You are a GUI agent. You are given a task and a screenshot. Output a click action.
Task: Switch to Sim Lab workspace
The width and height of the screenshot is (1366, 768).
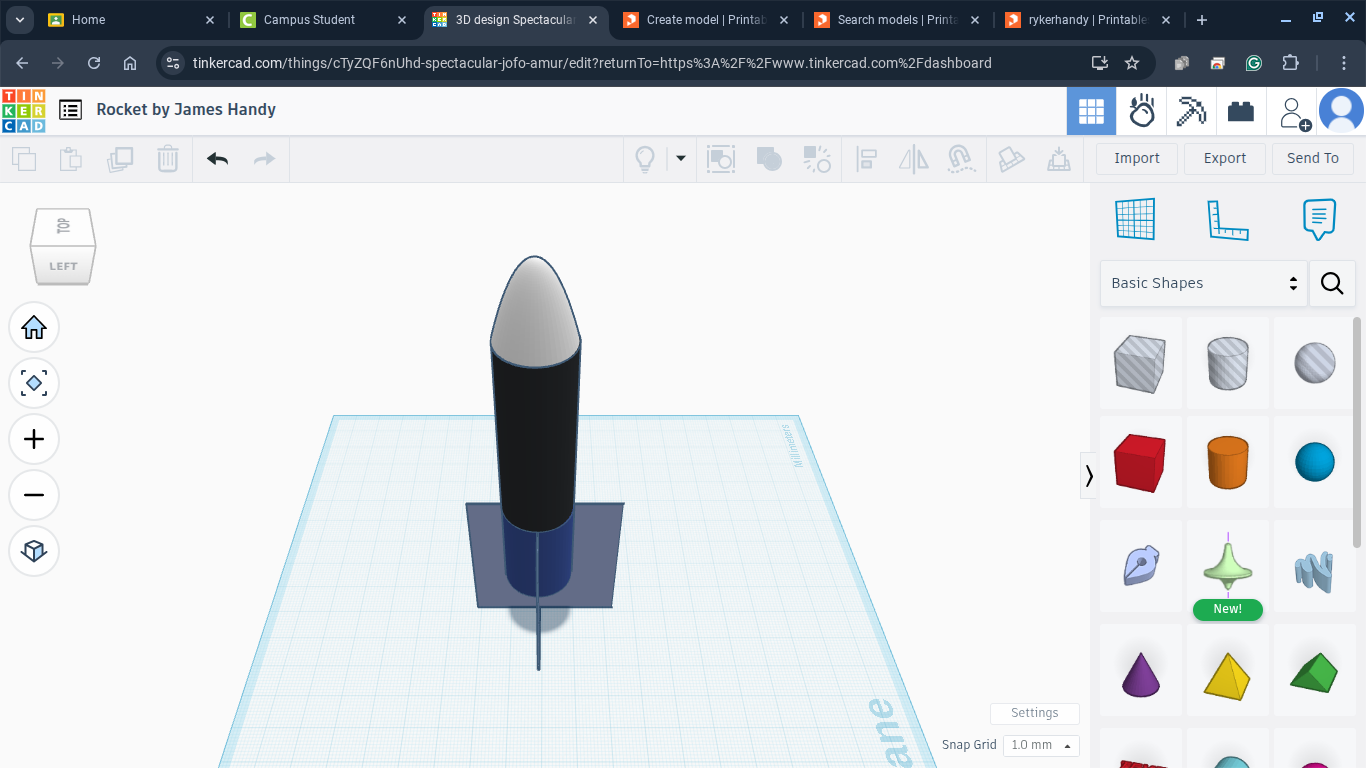tap(1142, 110)
